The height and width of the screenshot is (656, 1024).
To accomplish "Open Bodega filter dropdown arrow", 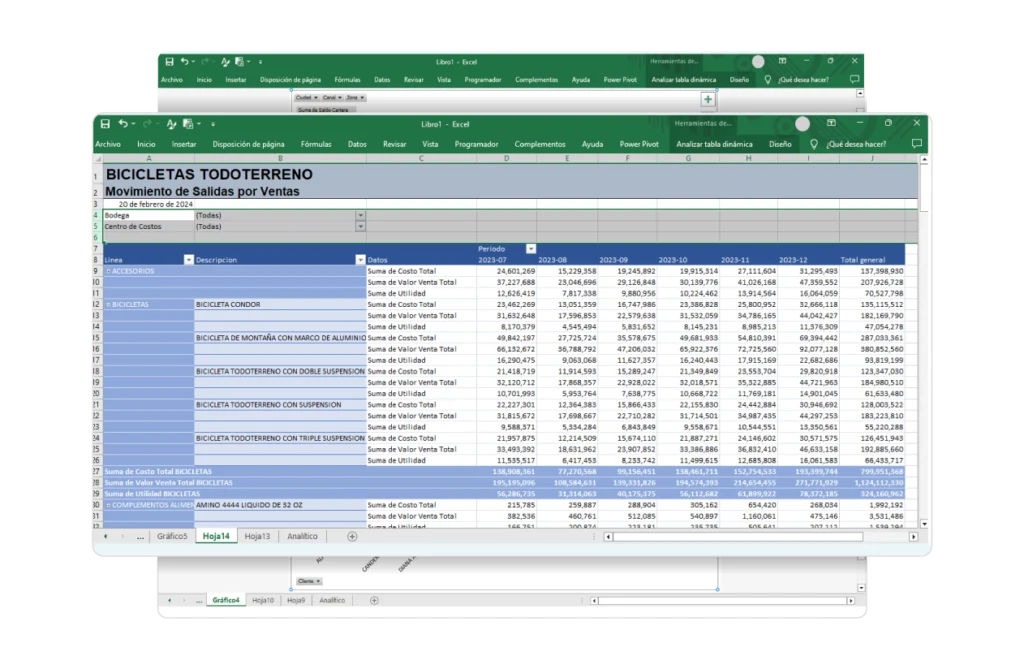I will pos(360,215).
